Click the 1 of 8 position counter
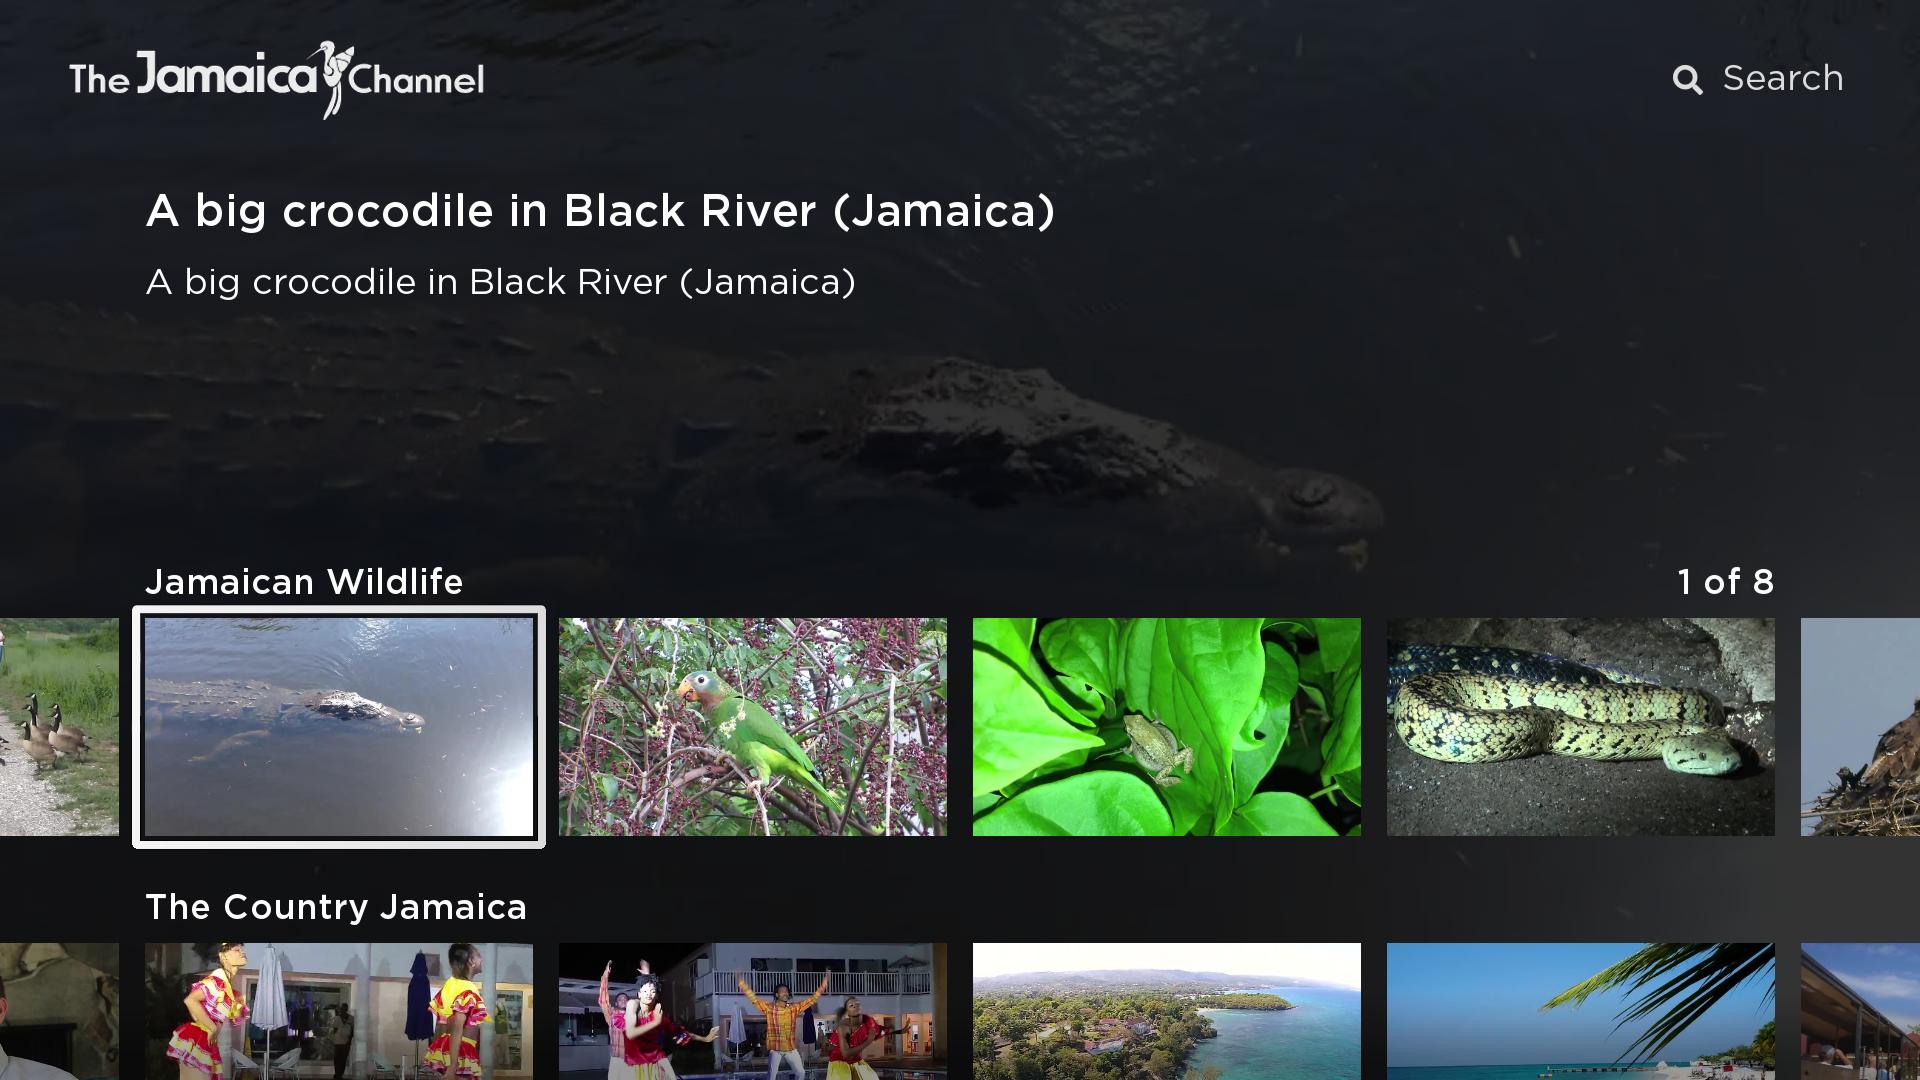 [1725, 582]
